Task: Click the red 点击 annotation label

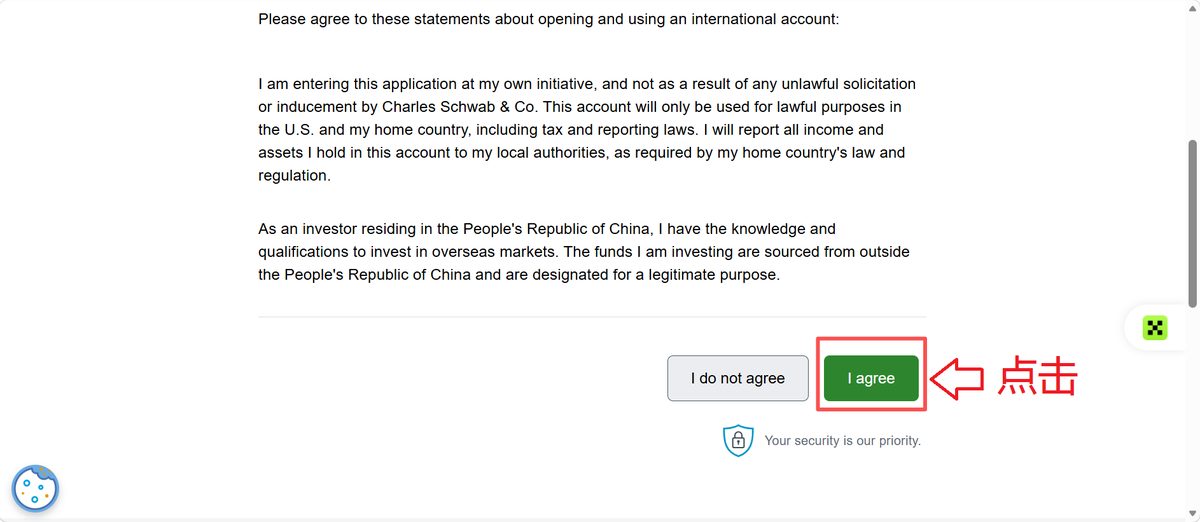Action: [x=1038, y=378]
